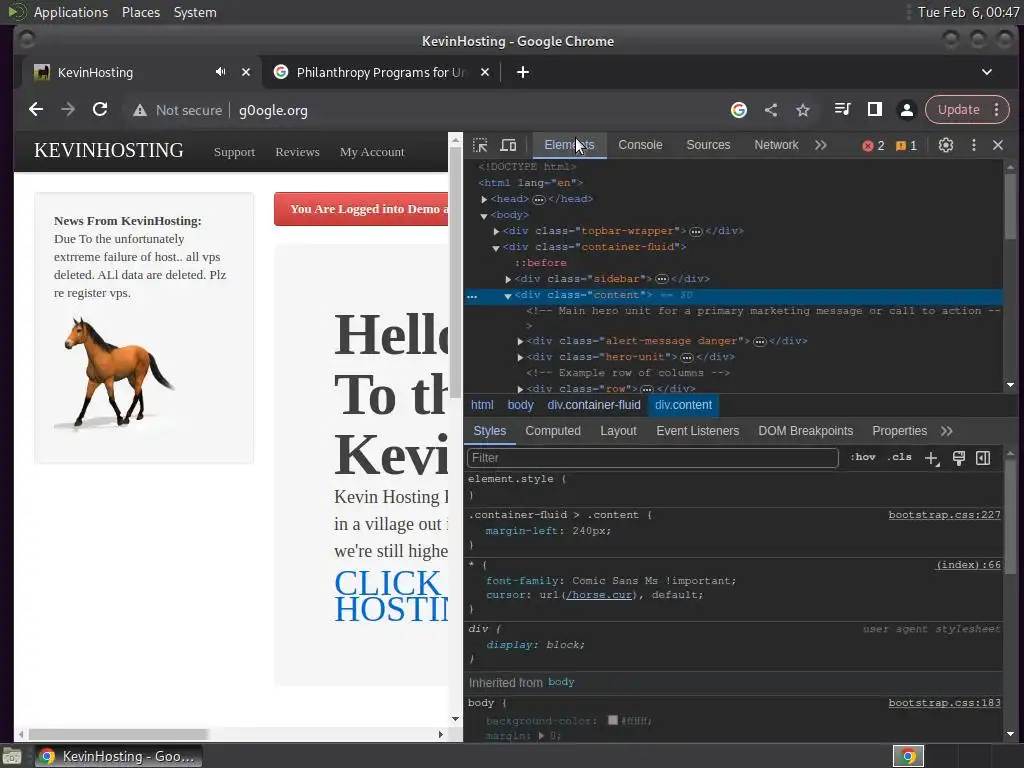Click the new style rule plus icon

click(x=932, y=458)
